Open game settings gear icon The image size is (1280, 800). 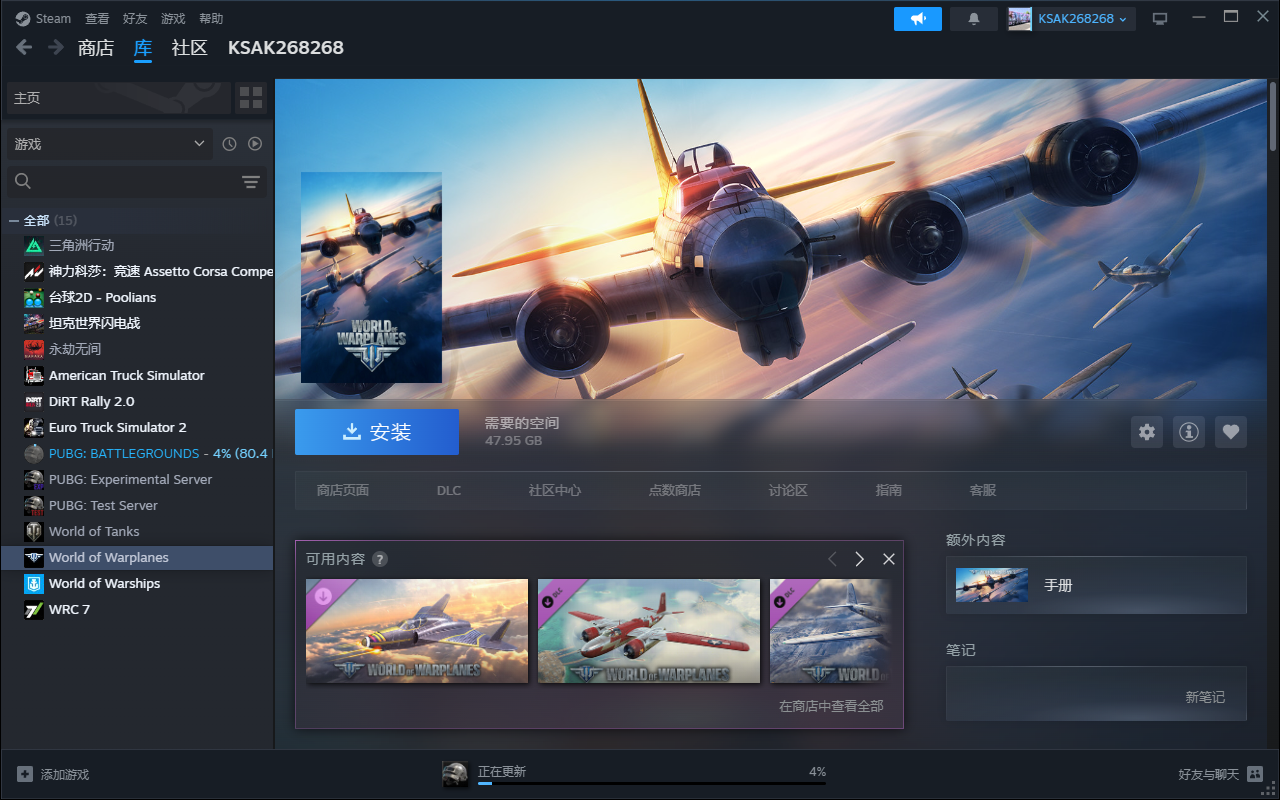(x=1147, y=432)
